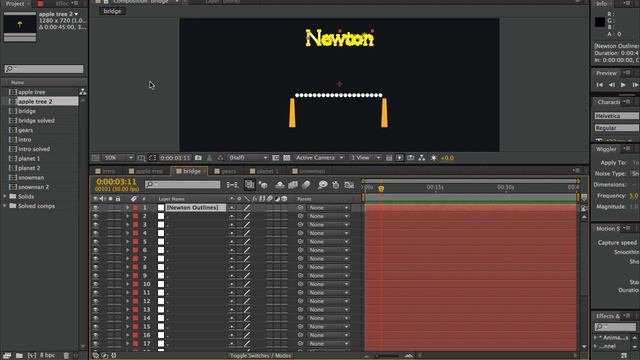Click the live update icon in timeline

coord(249,185)
